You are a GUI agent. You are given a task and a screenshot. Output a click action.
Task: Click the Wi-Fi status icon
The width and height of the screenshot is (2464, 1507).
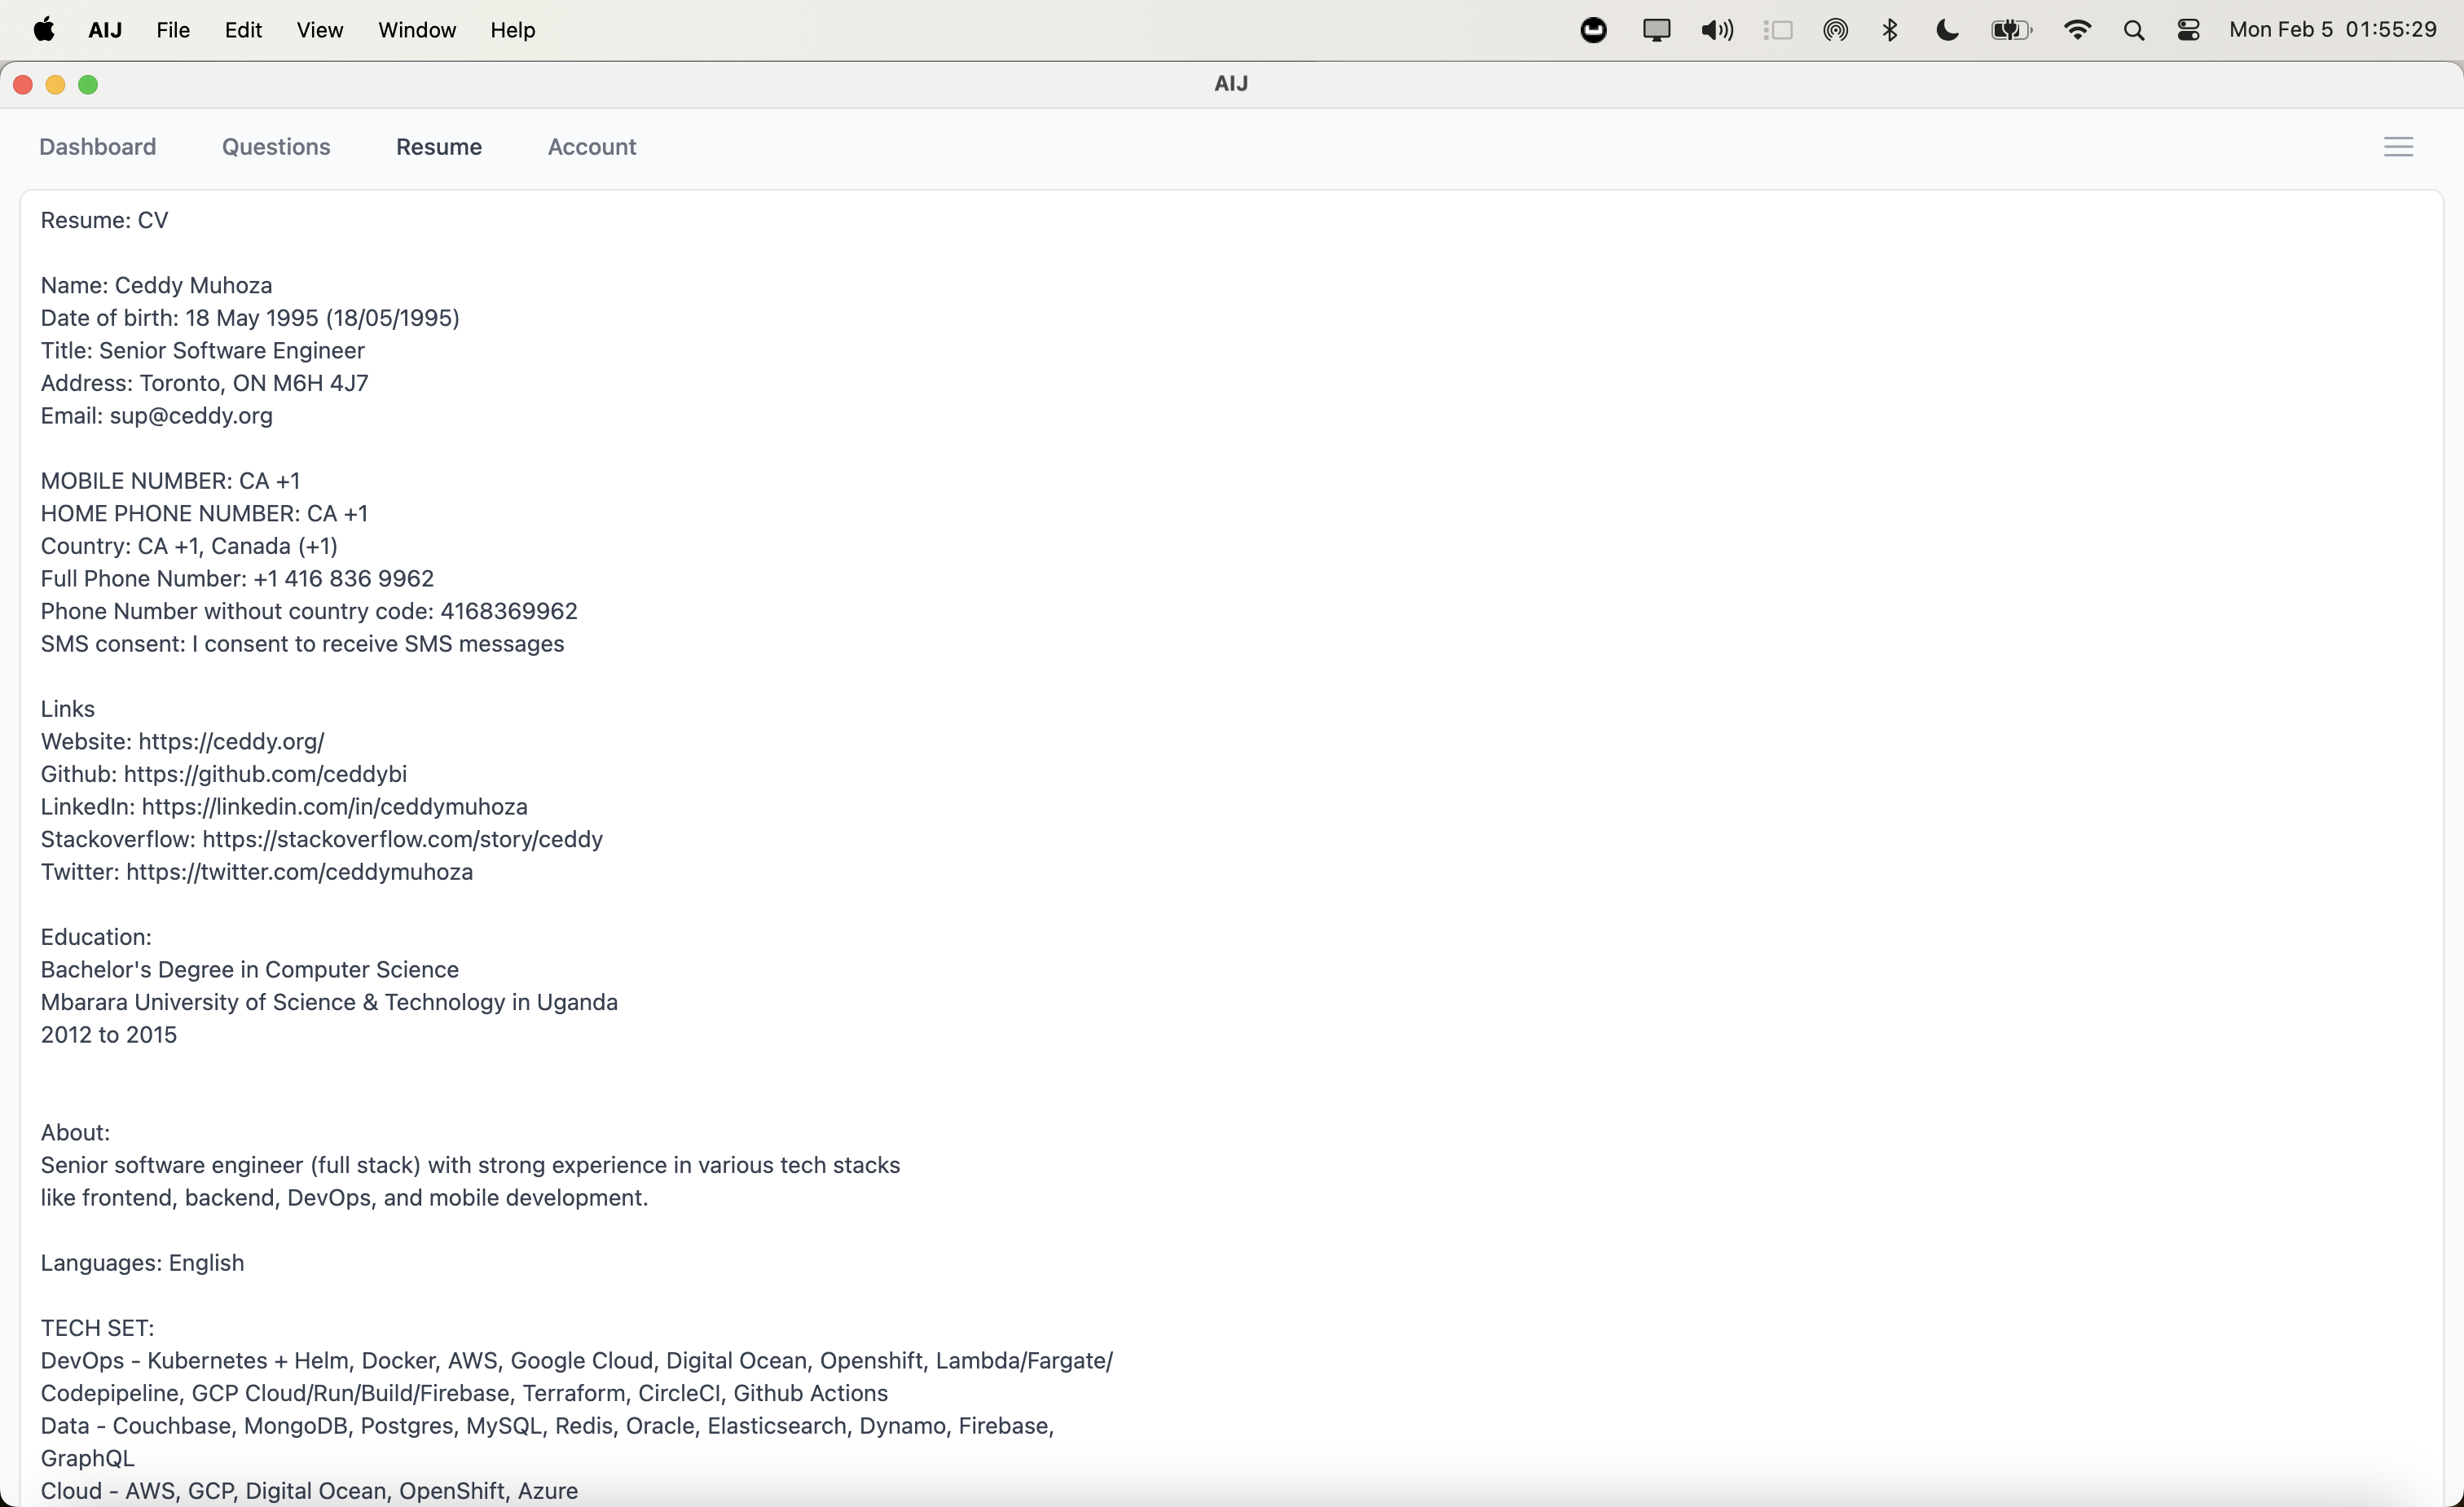coord(2077,30)
